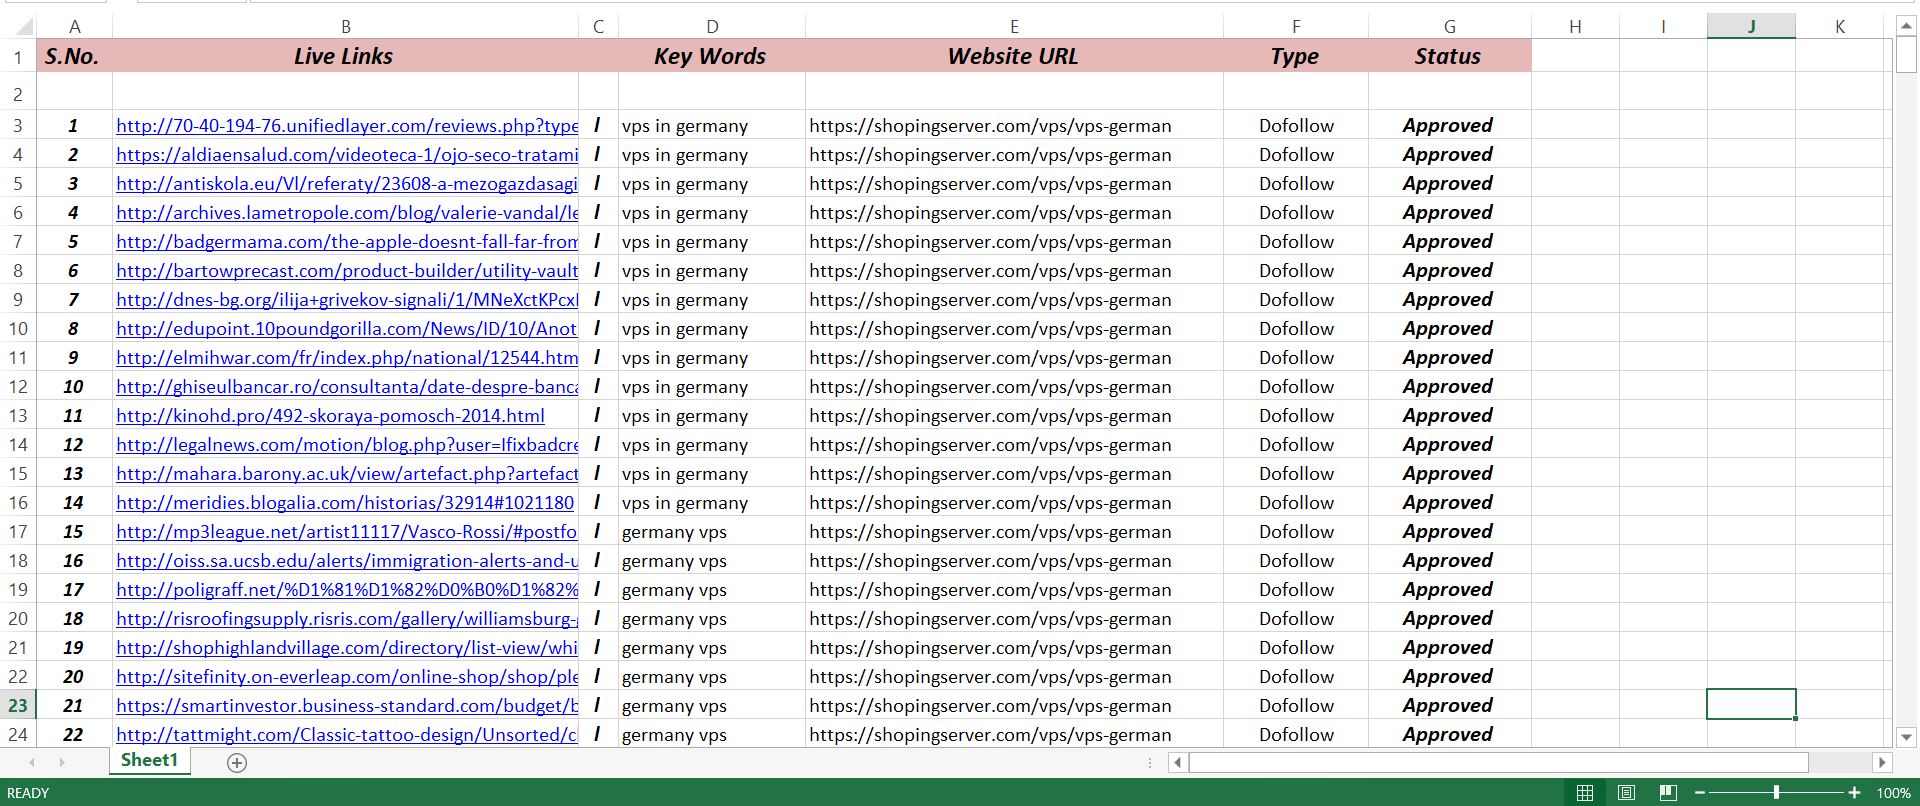Image resolution: width=1920 pixels, height=806 pixels.
Task: Select the Status header cell
Action: click(1448, 57)
